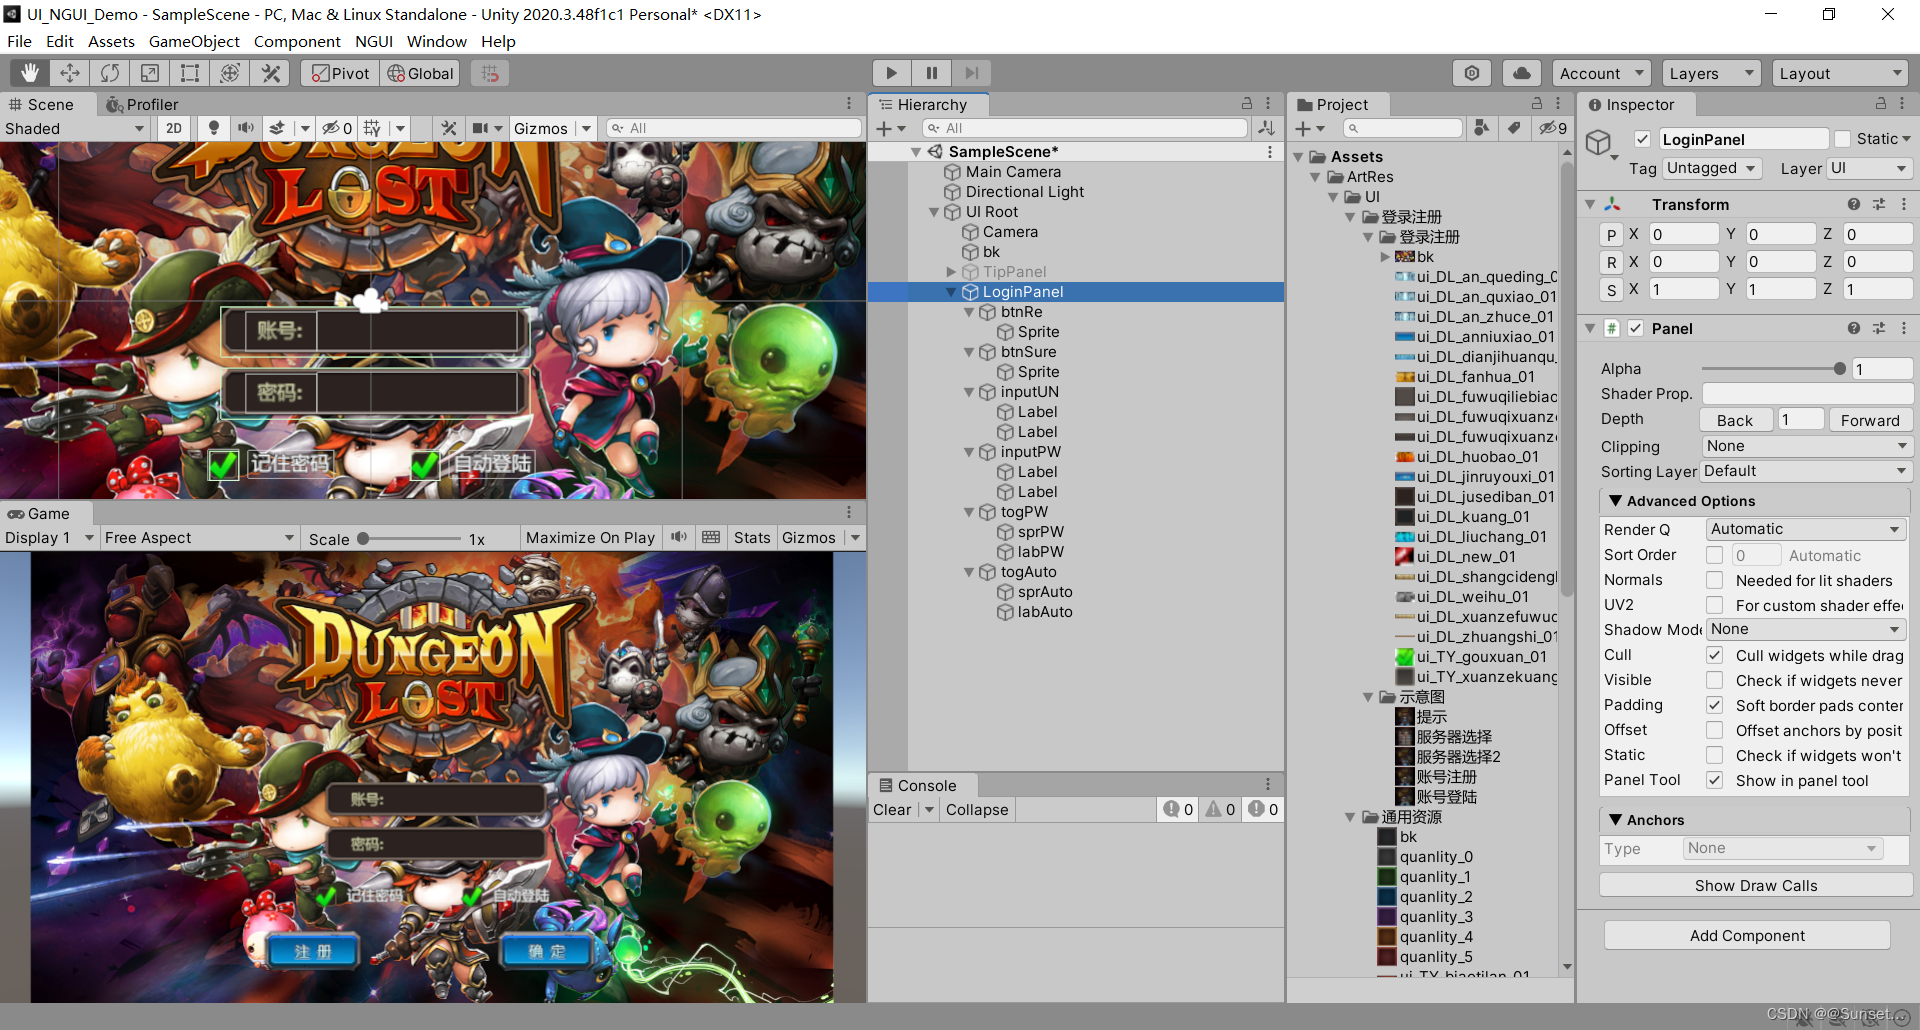The width and height of the screenshot is (1920, 1030).
Task: Select the Transform tool
Action: pos(230,73)
